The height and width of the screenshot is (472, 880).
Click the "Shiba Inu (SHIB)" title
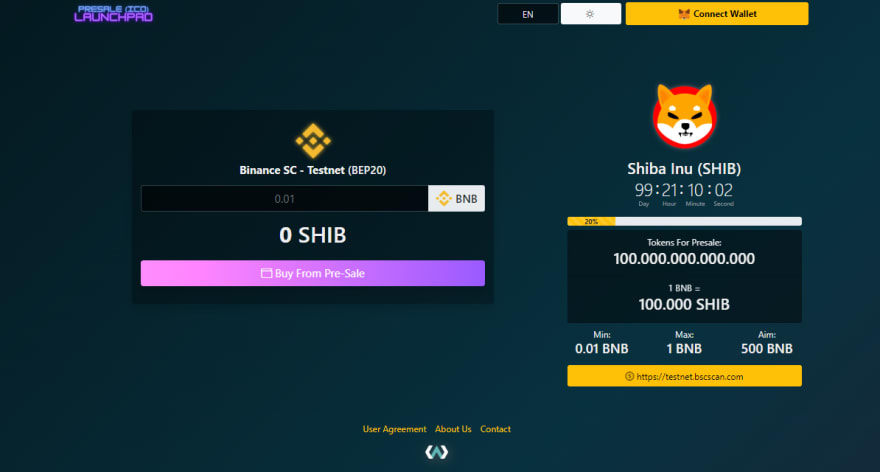(x=684, y=168)
